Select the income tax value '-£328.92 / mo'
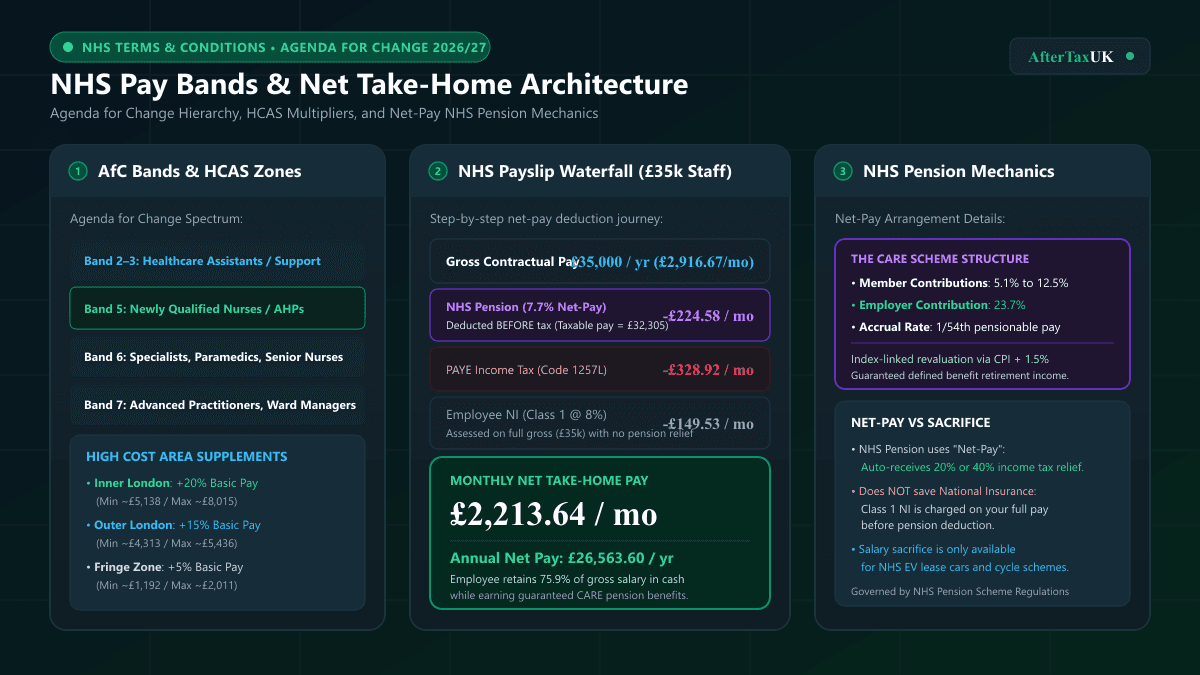Image resolution: width=1200 pixels, height=675 pixels. coord(708,370)
